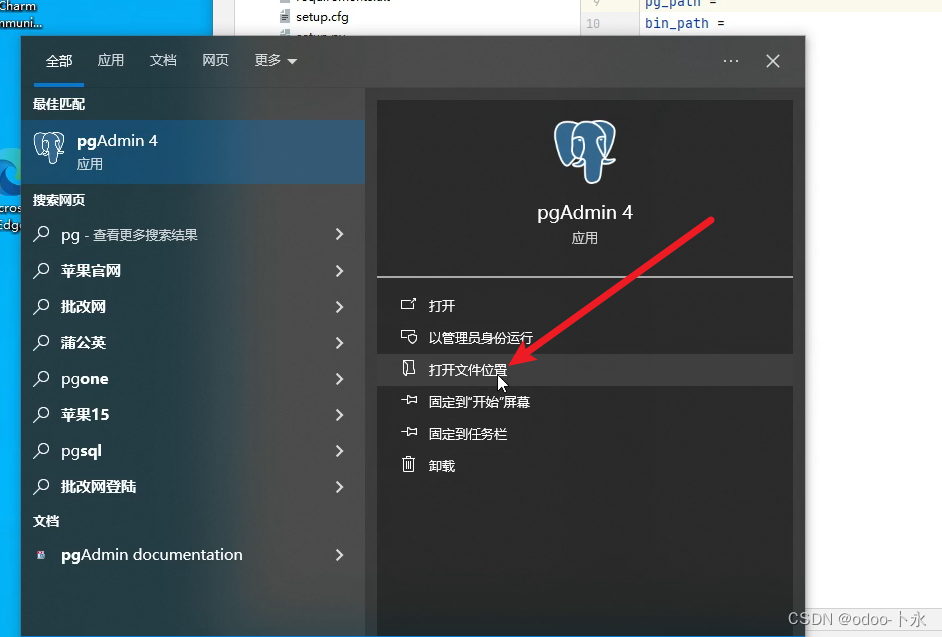Click the pgAdmin elephant icon in the results list
The height and width of the screenshot is (637, 942).
click(49, 147)
